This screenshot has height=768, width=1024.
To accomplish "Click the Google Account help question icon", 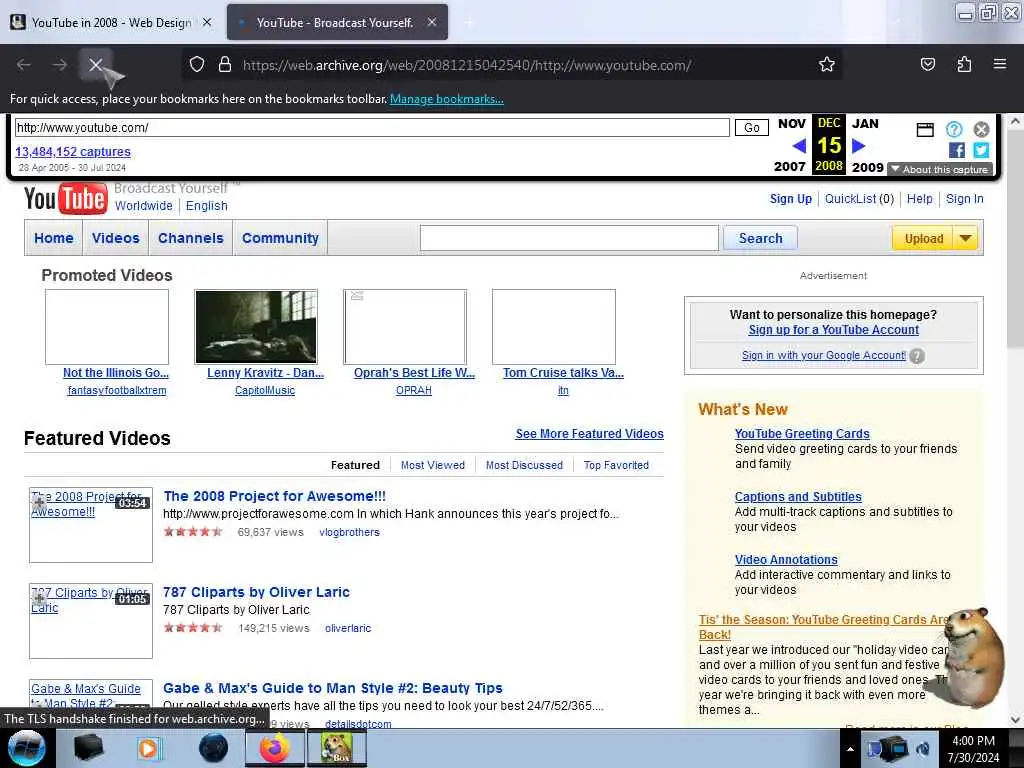I will tap(917, 356).
